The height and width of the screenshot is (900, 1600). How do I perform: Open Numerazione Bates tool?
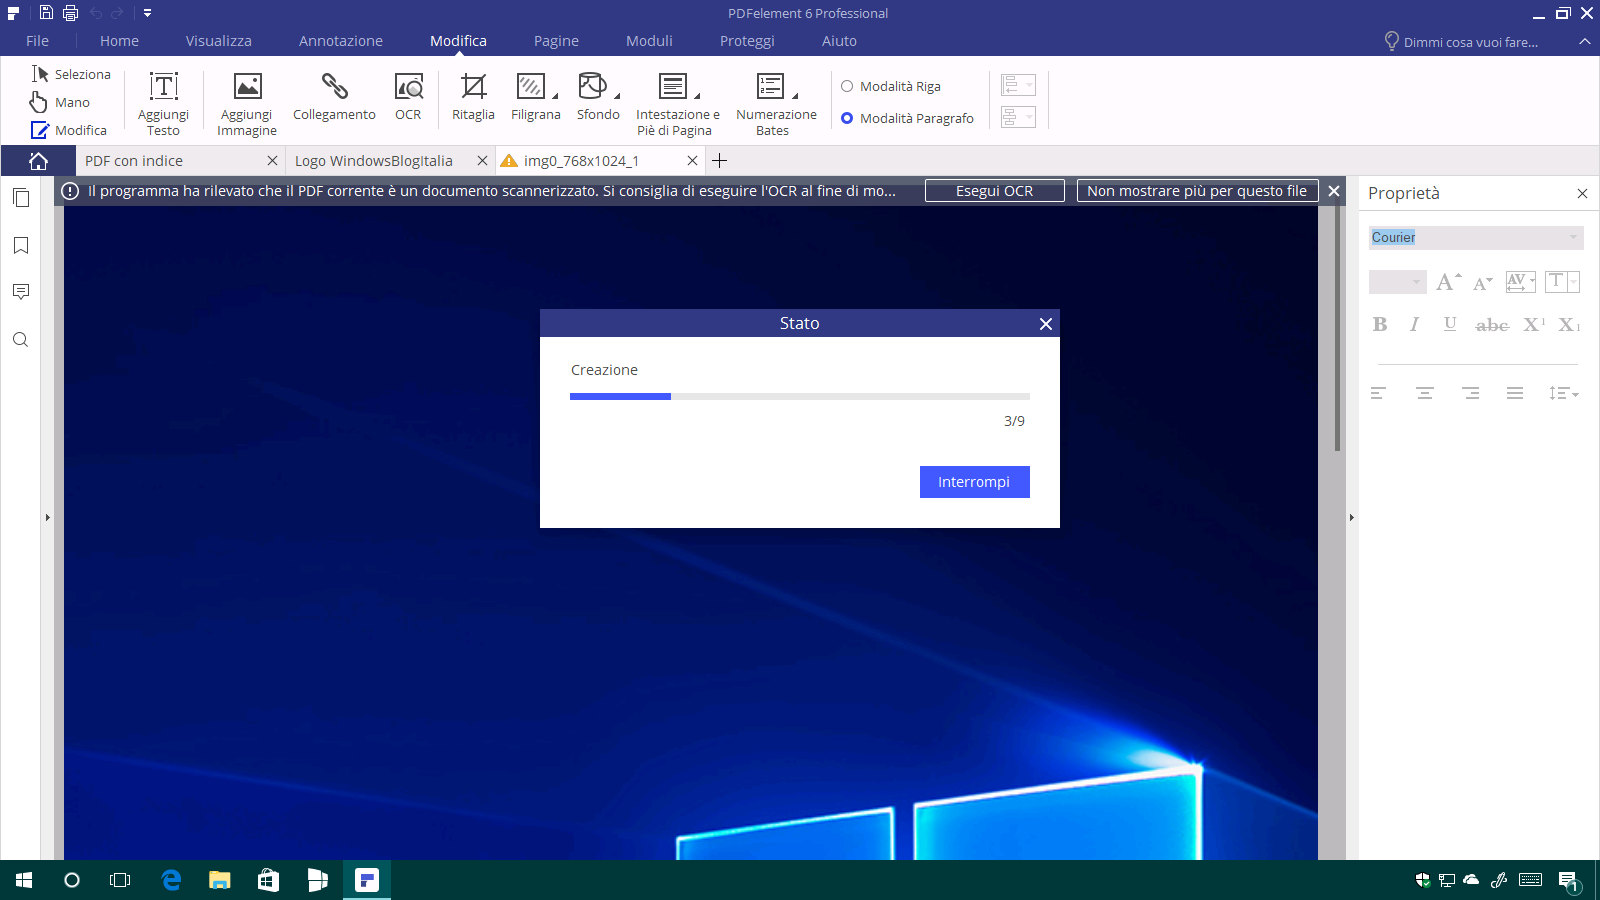click(776, 104)
